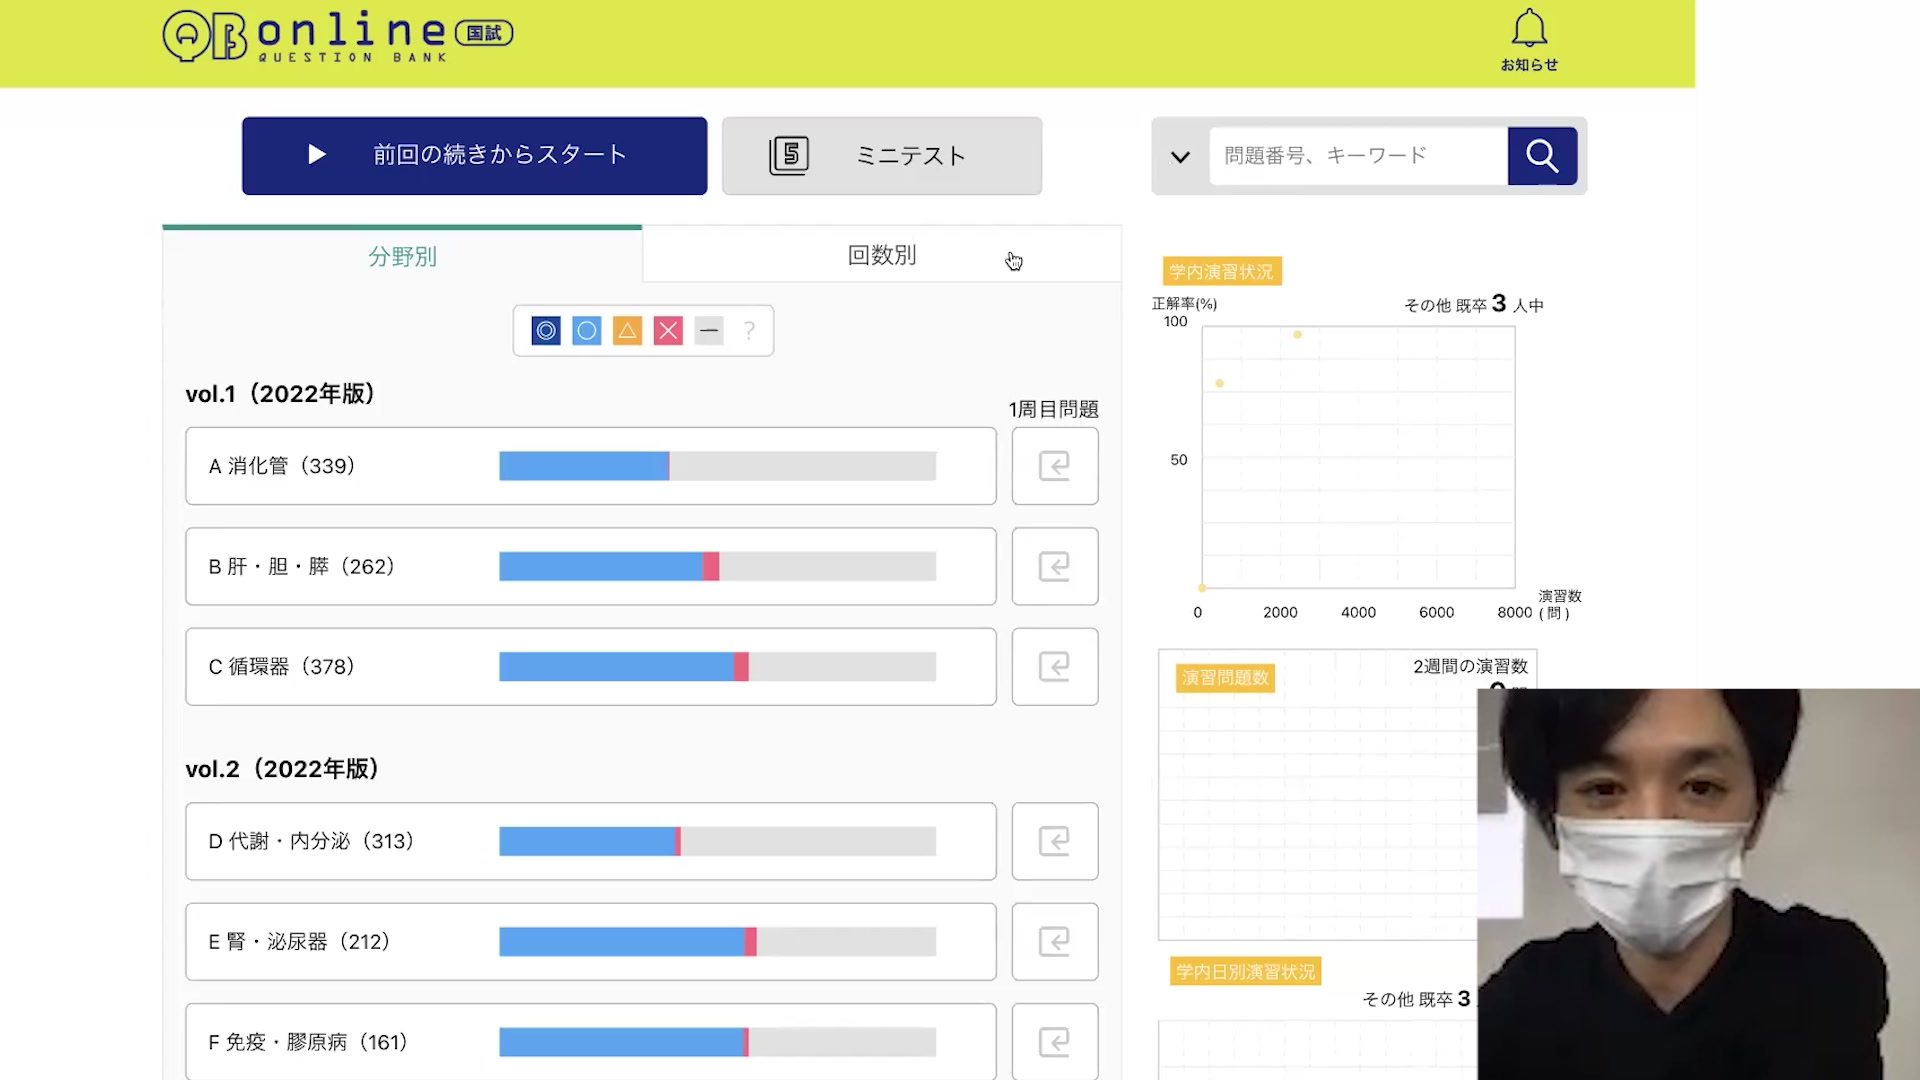Viewport: 1920px width, 1080px height.
Task: Open the ミニテスト button
Action: click(x=881, y=156)
